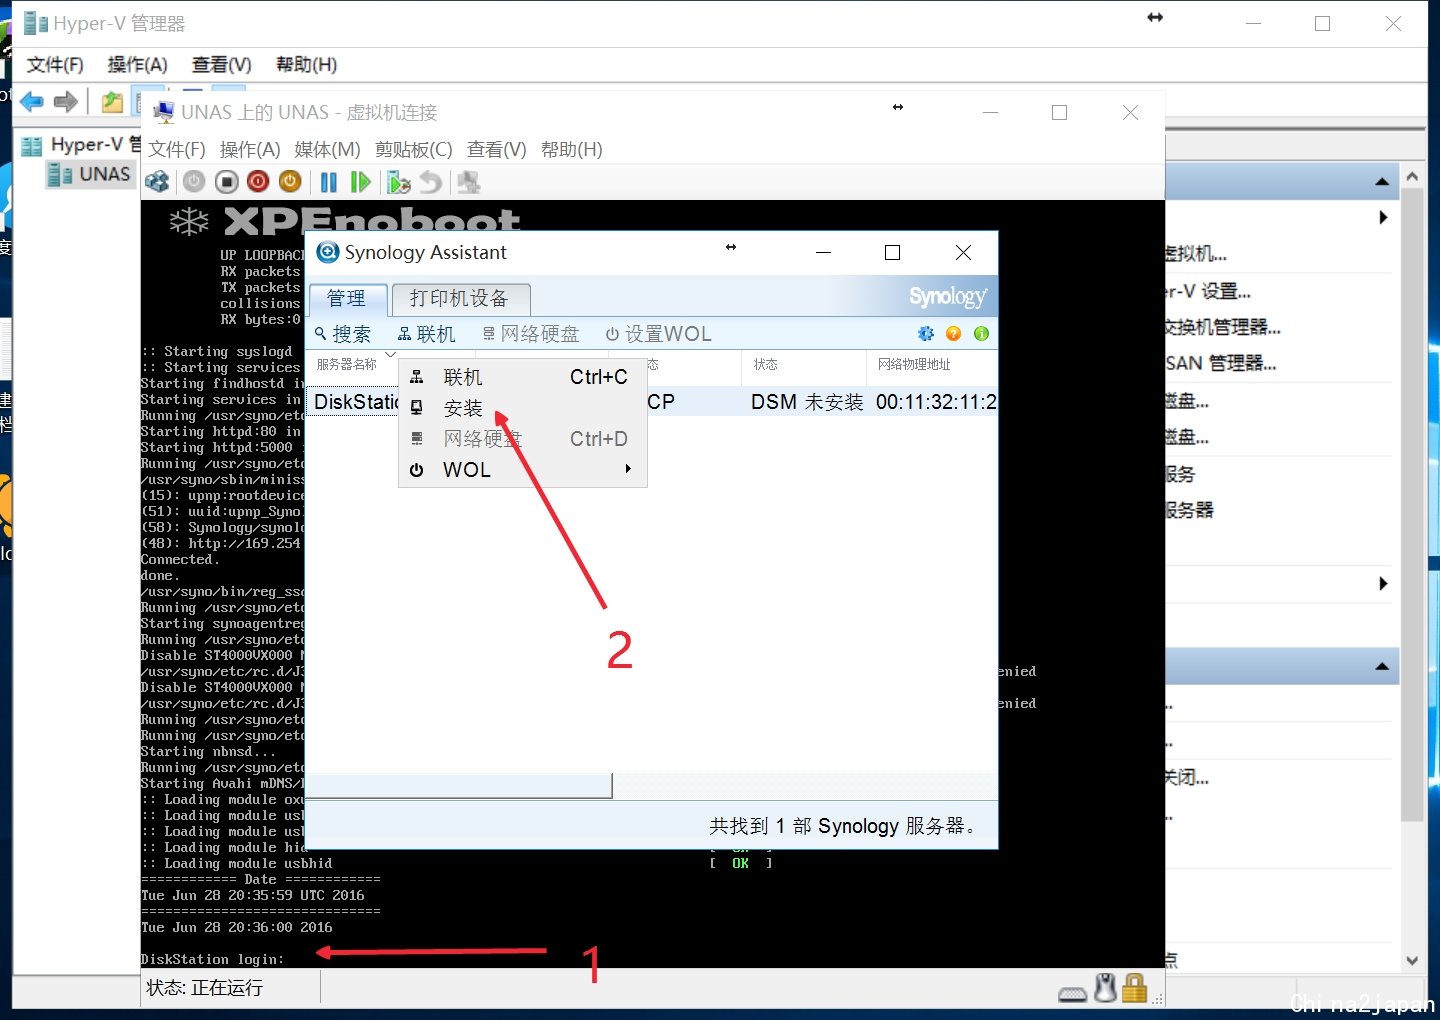Click the 交换机管理器... action
The width and height of the screenshot is (1440, 1020).
click(1223, 327)
